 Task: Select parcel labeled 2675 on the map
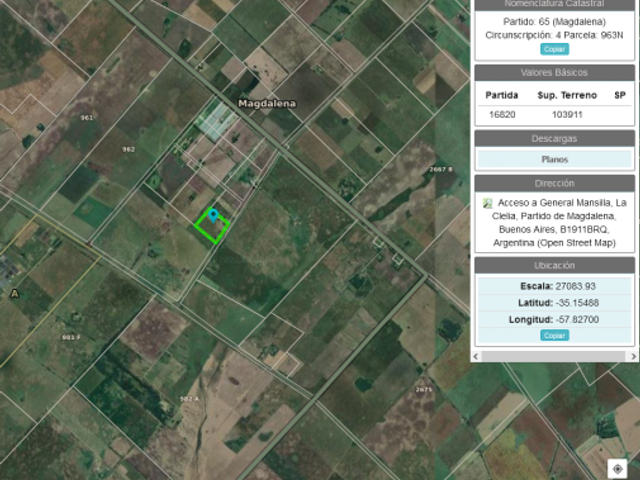[424, 390]
